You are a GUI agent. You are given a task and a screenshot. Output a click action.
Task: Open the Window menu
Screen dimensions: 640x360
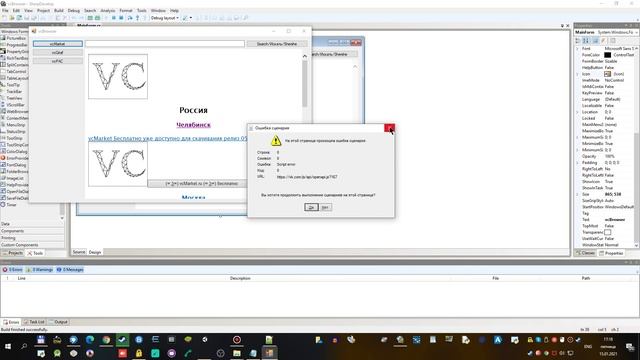click(158, 11)
